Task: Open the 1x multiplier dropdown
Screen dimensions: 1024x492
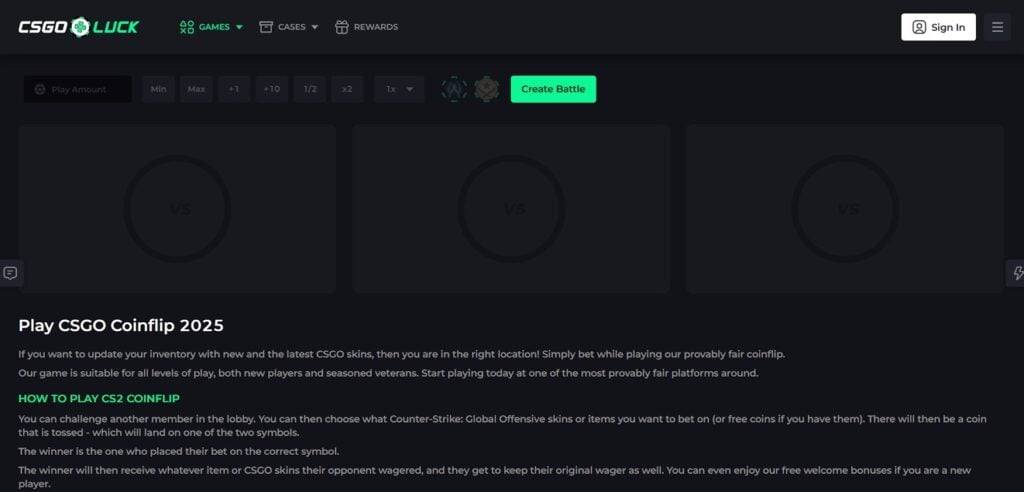Action: (x=399, y=89)
